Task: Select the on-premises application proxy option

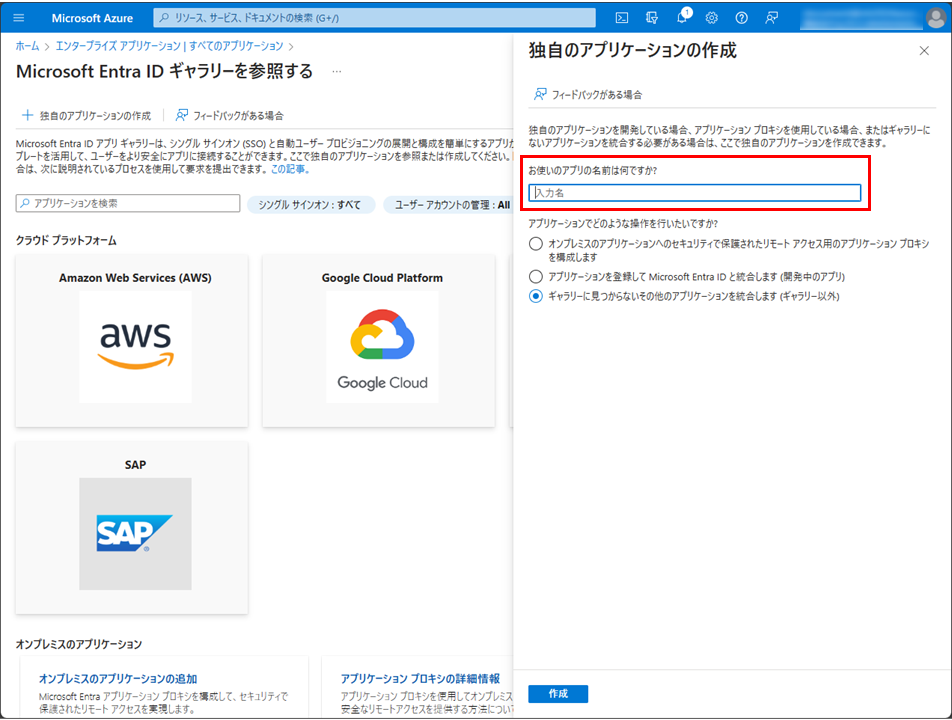Action: coord(537,244)
